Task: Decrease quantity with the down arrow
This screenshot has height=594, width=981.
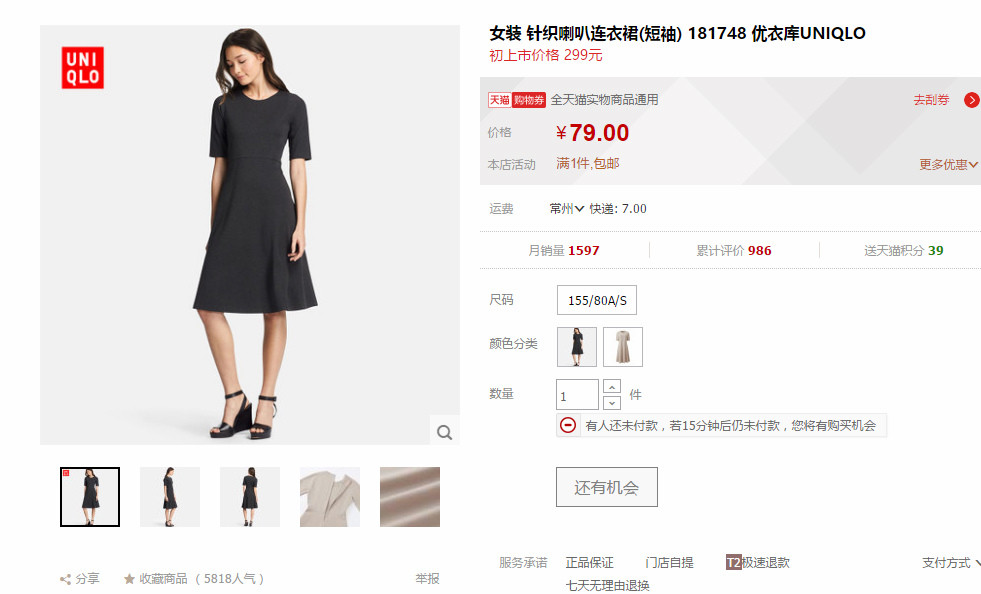Action: pyautogui.click(x=612, y=402)
